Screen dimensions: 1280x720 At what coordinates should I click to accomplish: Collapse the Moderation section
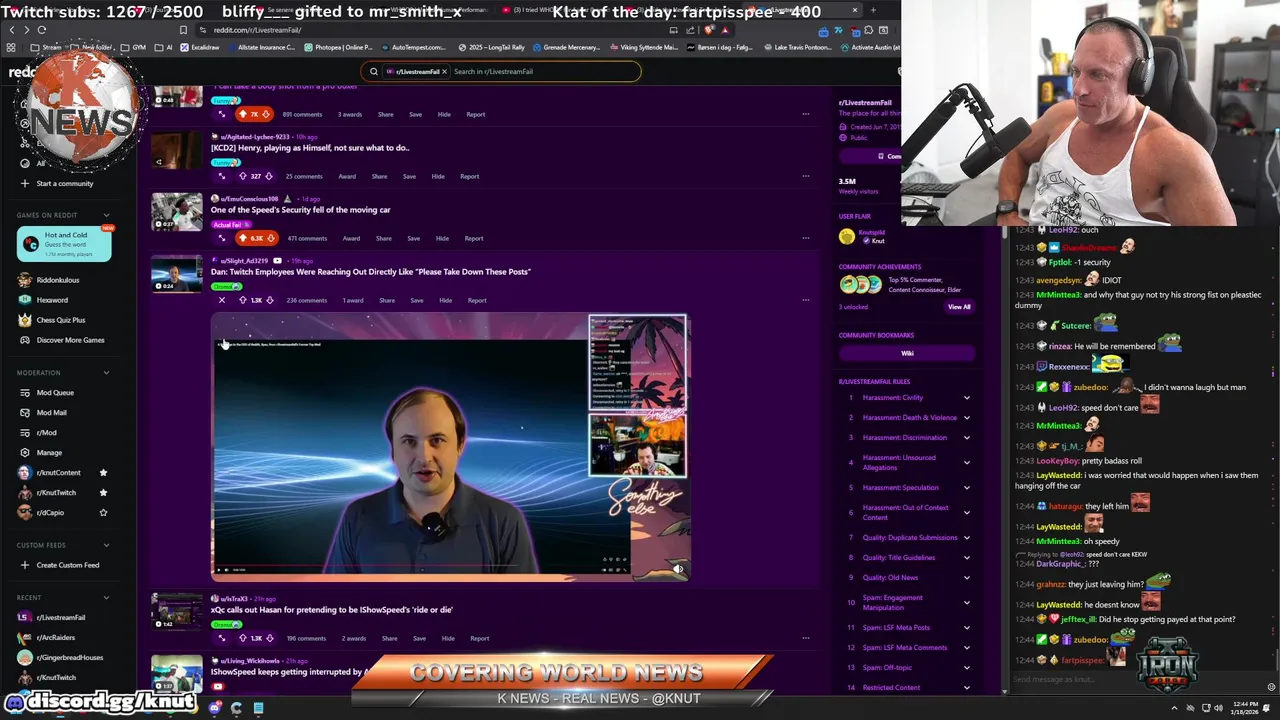[x=106, y=373]
